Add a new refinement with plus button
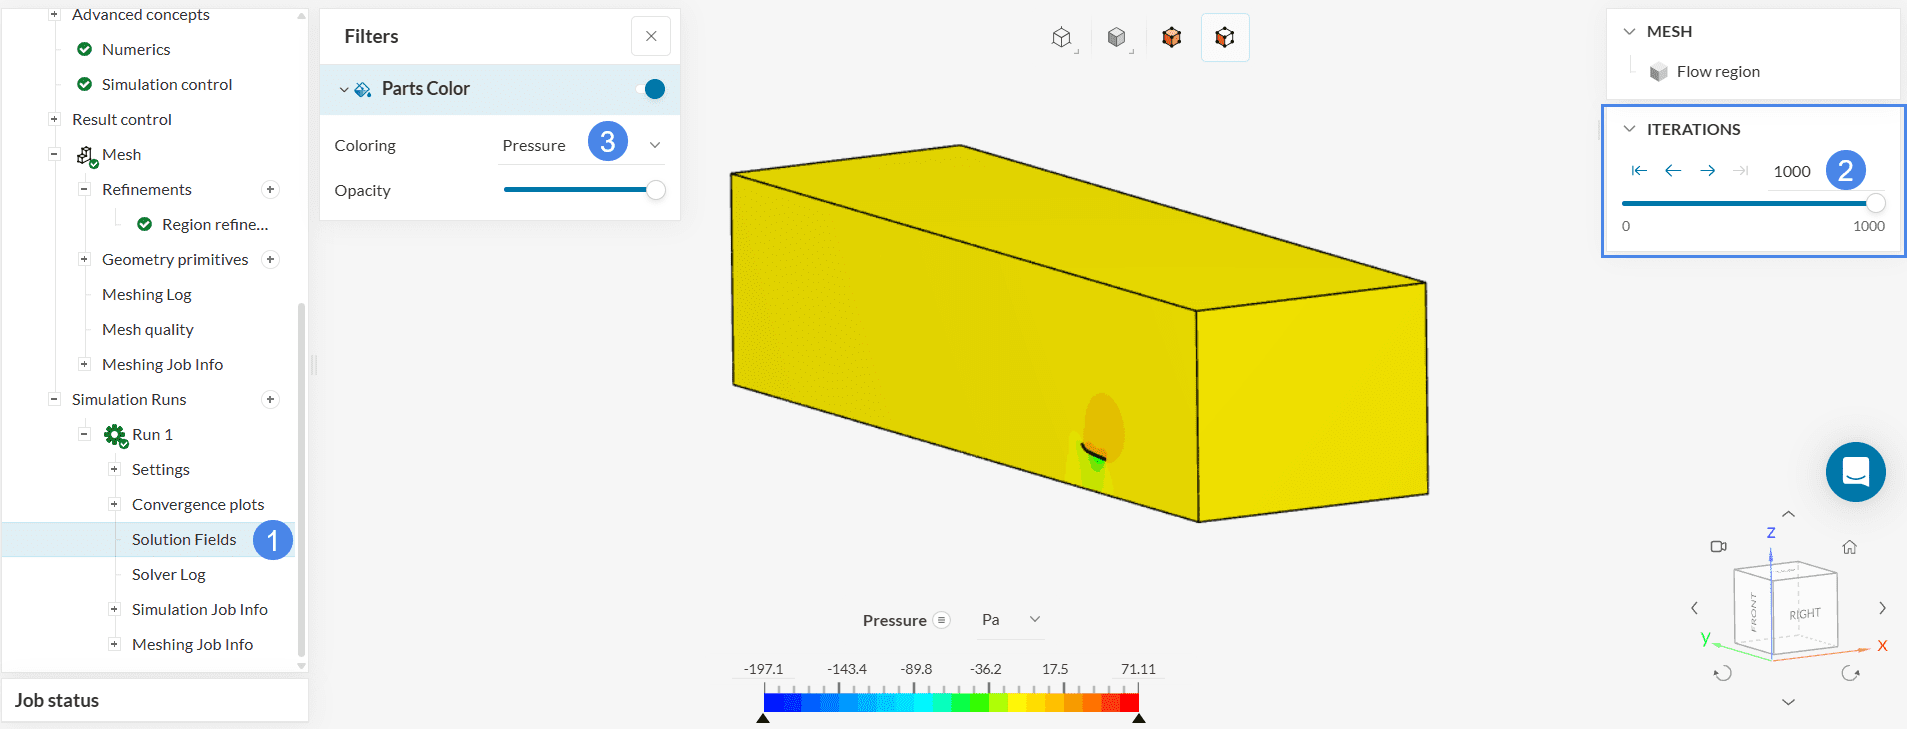The height and width of the screenshot is (729, 1907). [x=270, y=190]
